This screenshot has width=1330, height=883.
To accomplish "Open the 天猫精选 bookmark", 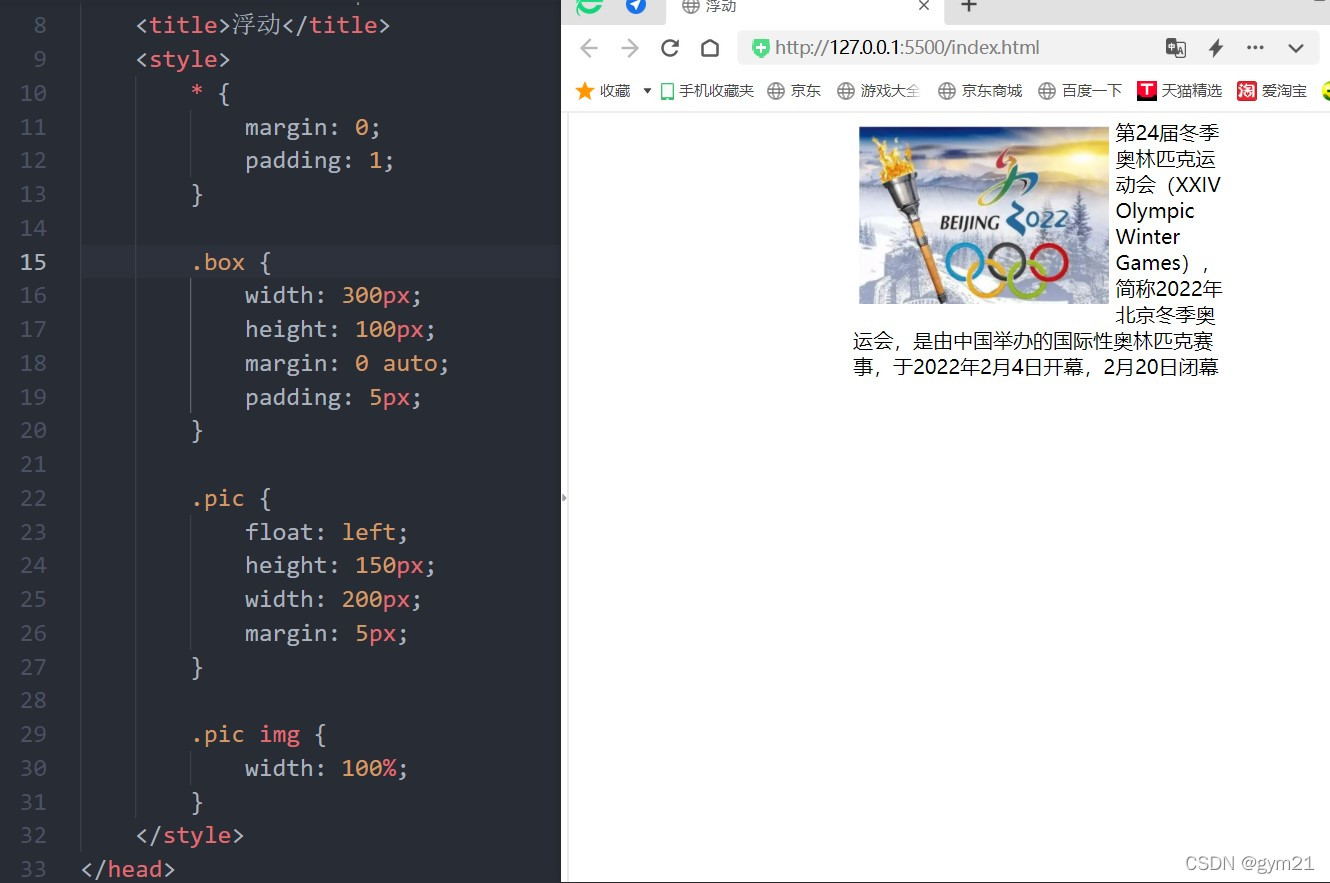I will click(1180, 91).
